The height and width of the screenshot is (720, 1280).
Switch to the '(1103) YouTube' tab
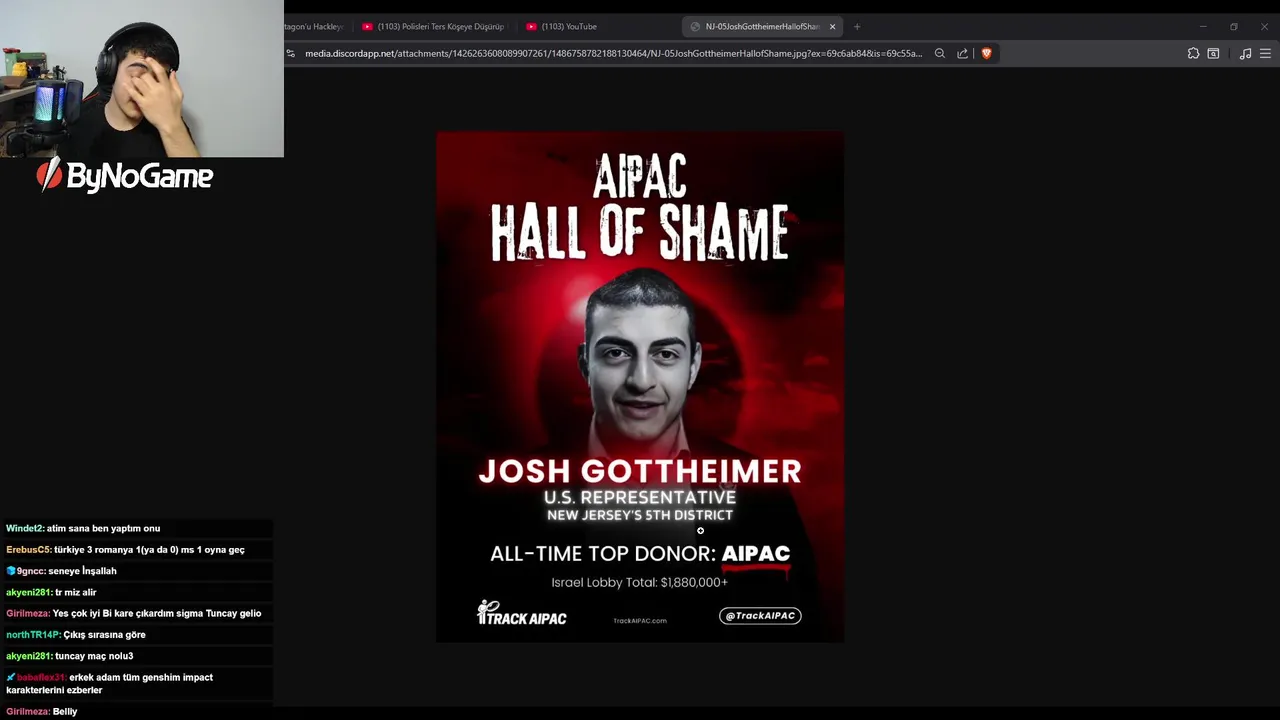598,27
